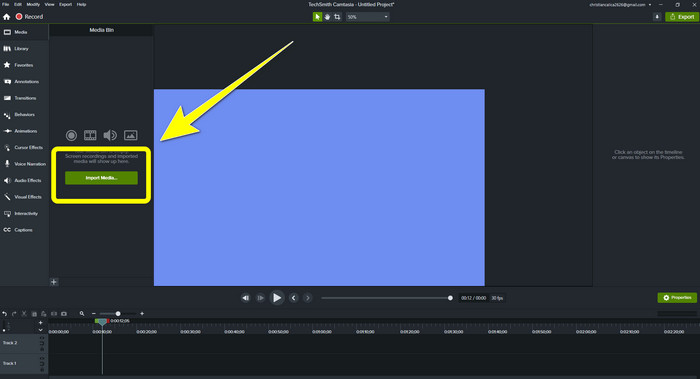Open the Annotations tab
The height and width of the screenshot is (379, 700).
coord(24,82)
